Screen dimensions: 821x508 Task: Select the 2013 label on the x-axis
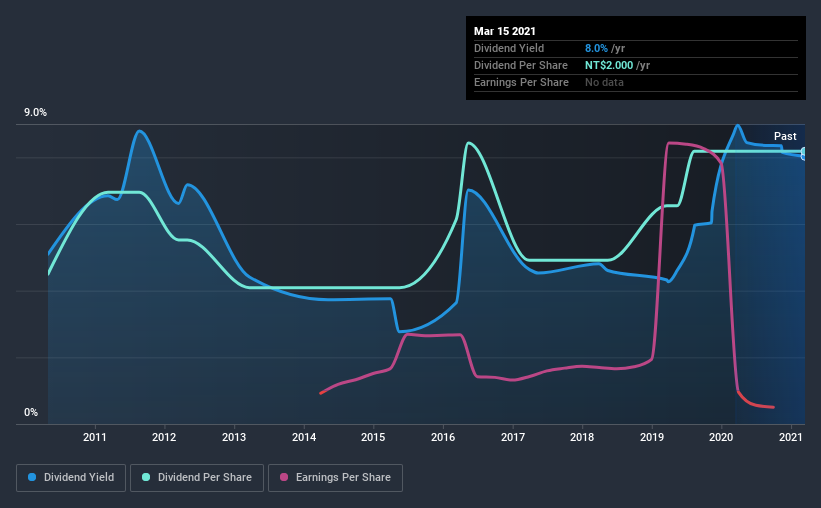(234, 437)
